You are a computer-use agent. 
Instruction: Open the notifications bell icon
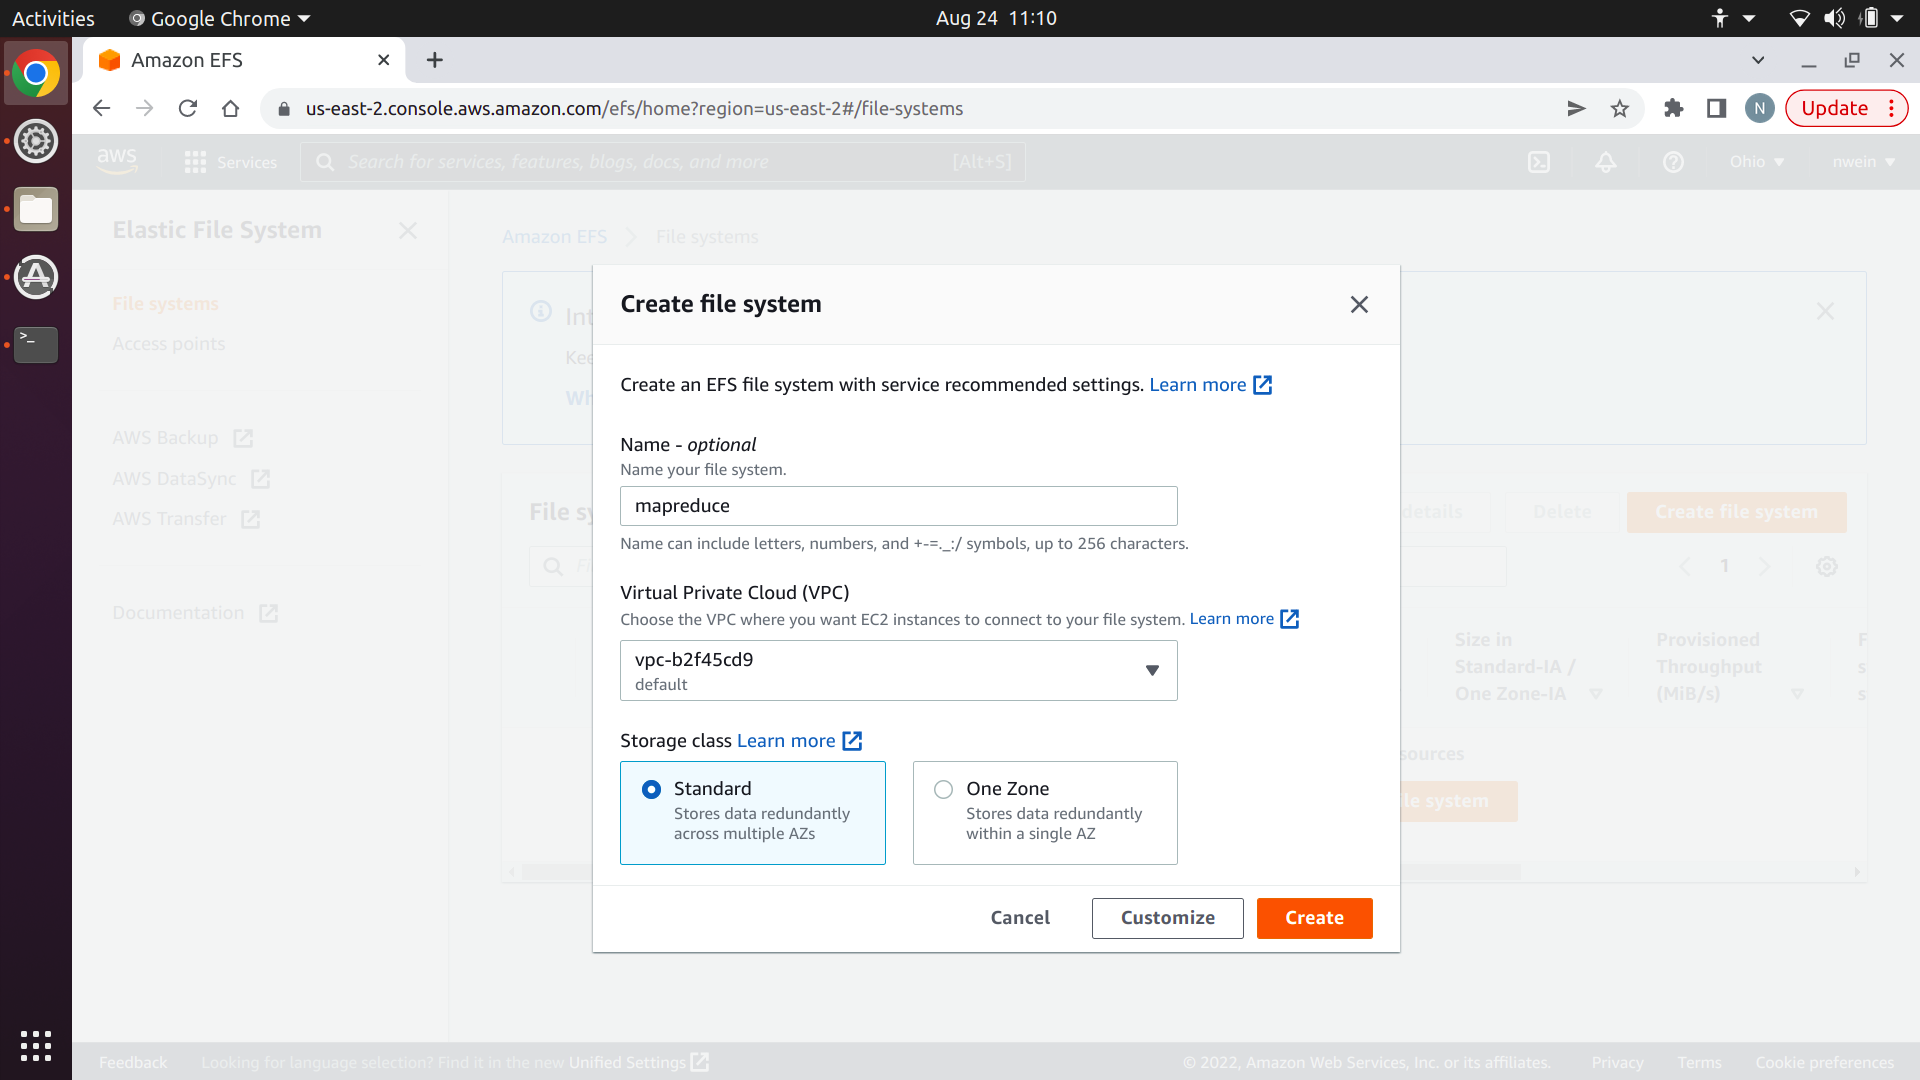pyautogui.click(x=1605, y=162)
